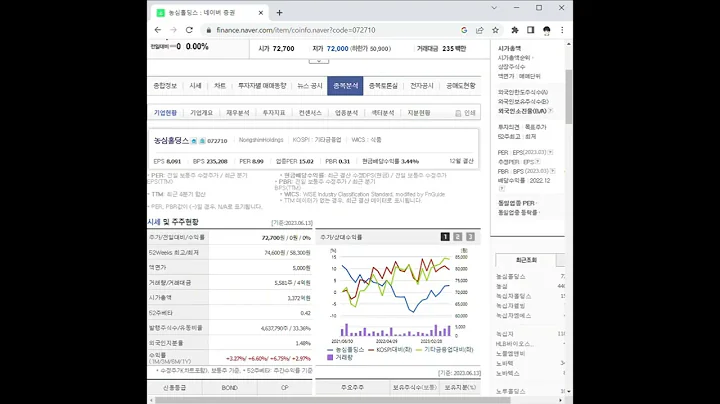This screenshot has width=720, height=404.
Task: Click the horizontal scrollbar at page bottom
Action: [x=332, y=400]
